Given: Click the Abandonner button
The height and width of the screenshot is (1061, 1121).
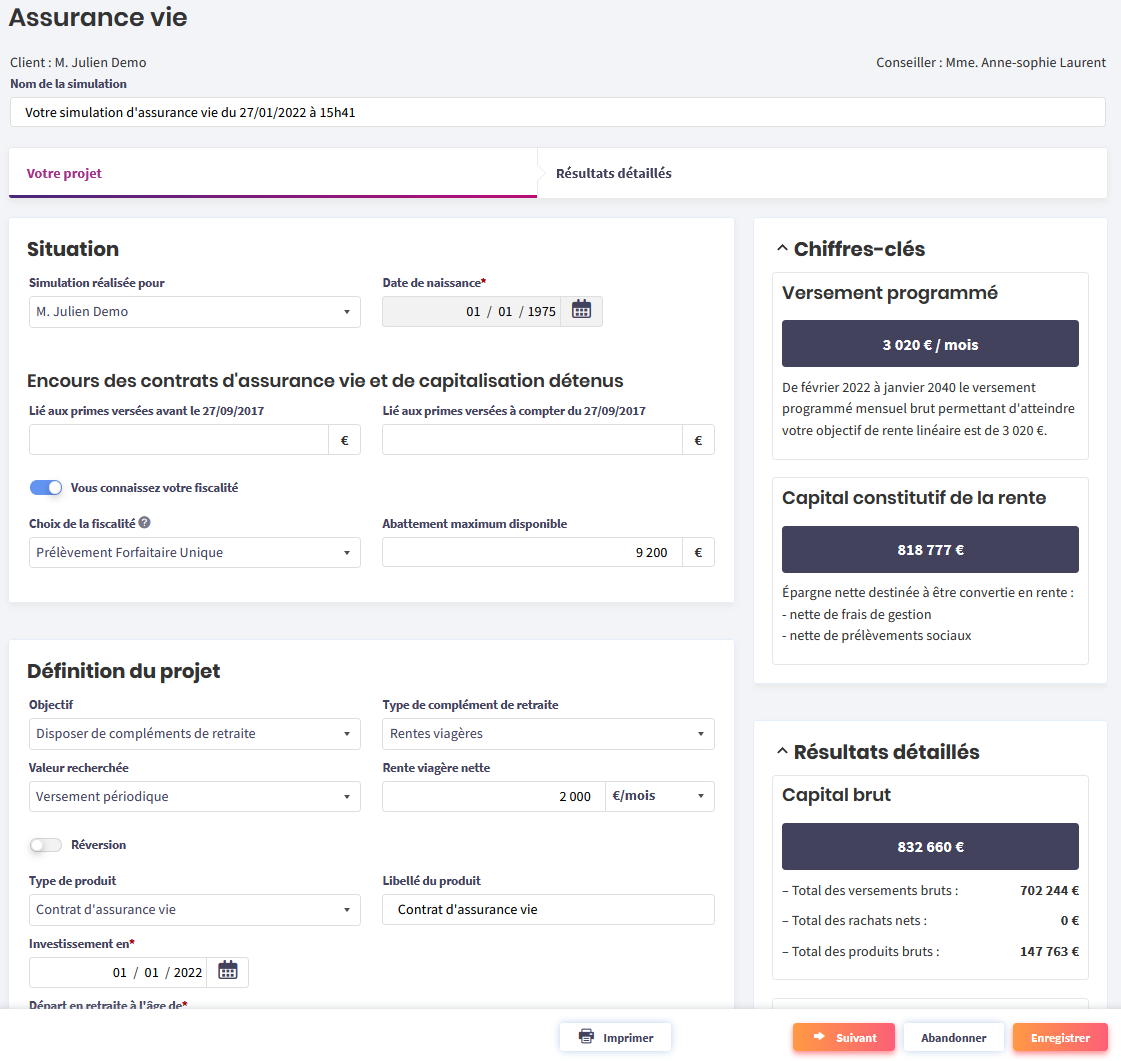Looking at the screenshot, I should coord(954,1037).
